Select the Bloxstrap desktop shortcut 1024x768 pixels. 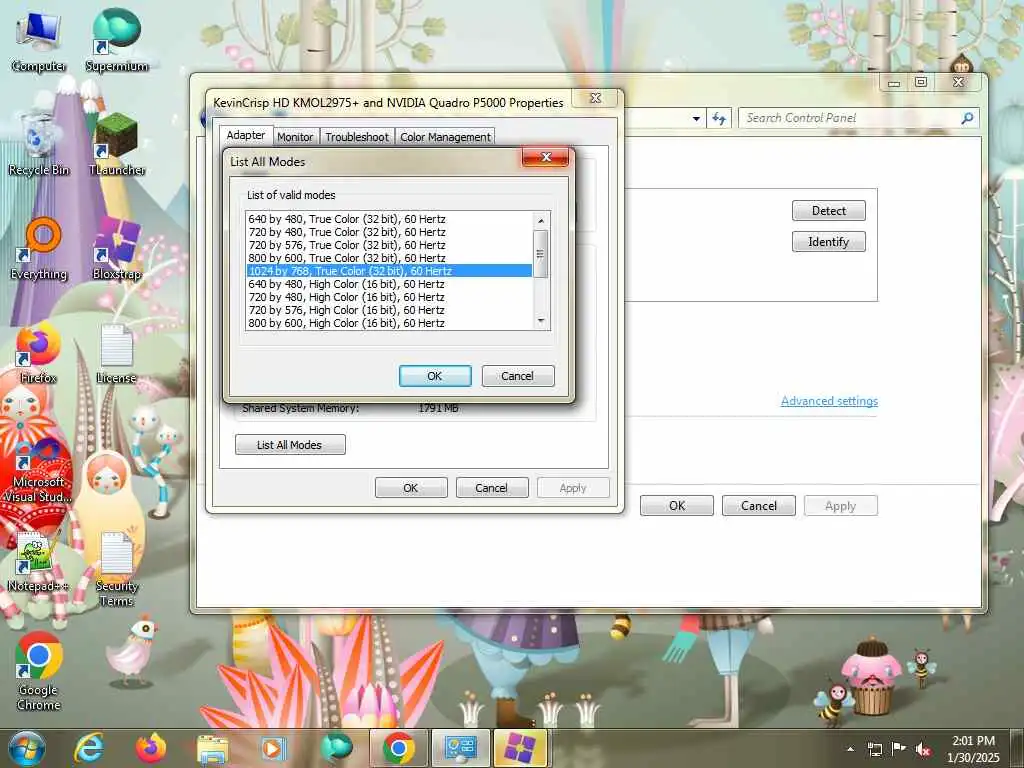pyautogui.click(x=117, y=249)
